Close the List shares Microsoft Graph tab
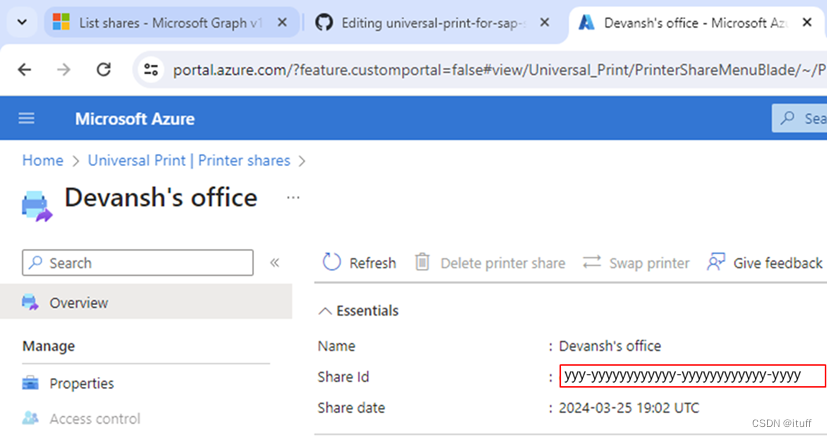 coord(282,23)
